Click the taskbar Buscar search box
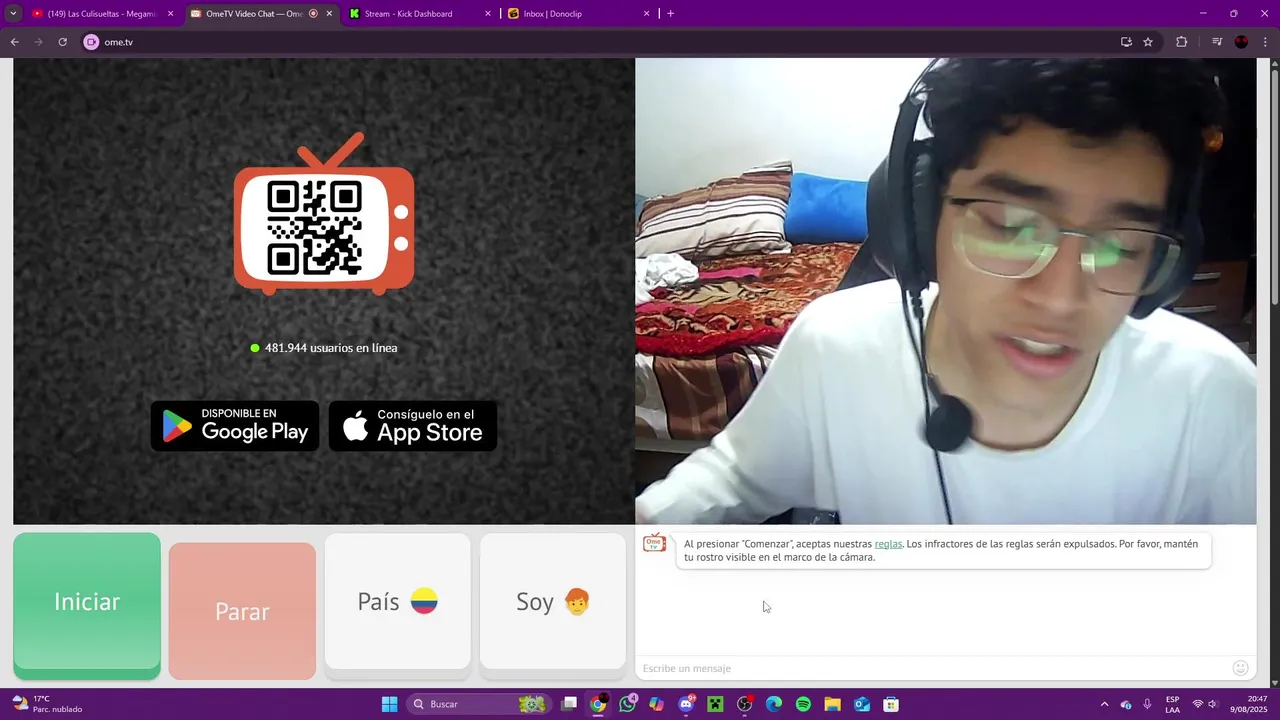 [477, 704]
